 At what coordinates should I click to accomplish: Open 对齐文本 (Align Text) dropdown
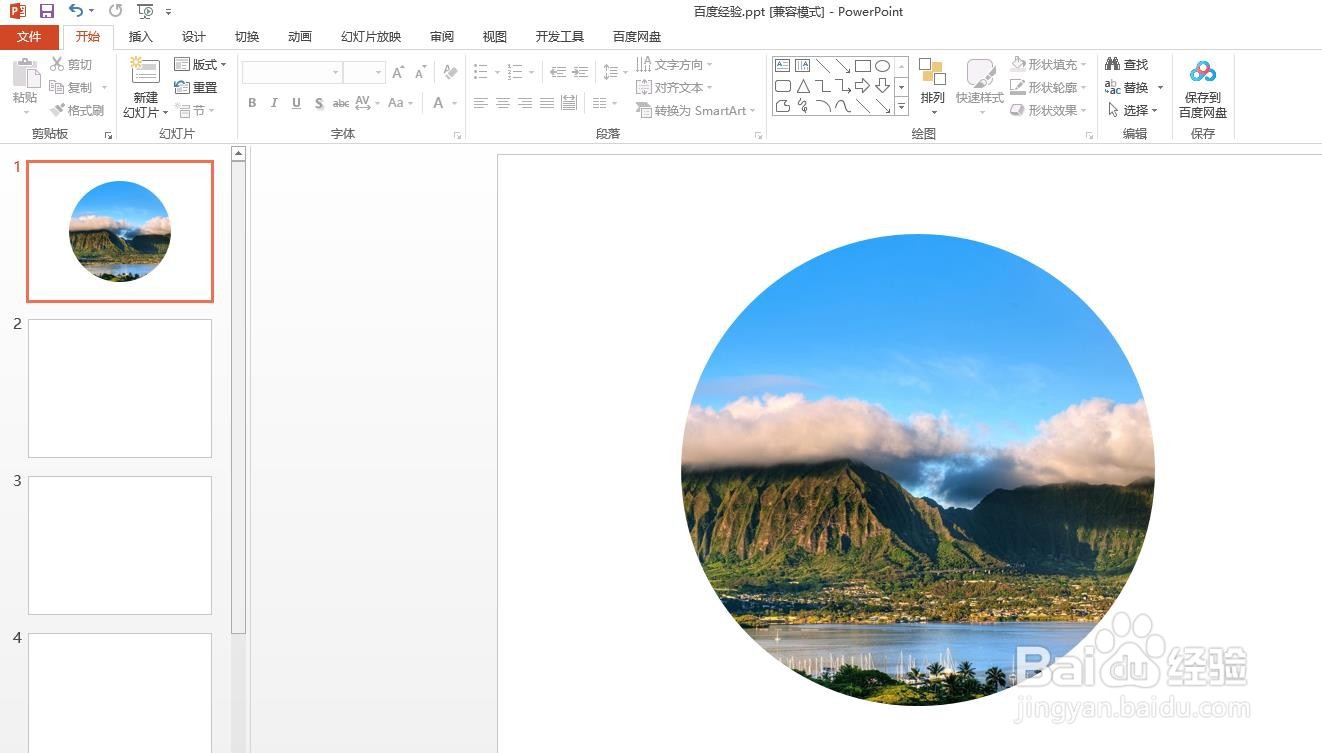click(x=674, y=87)
